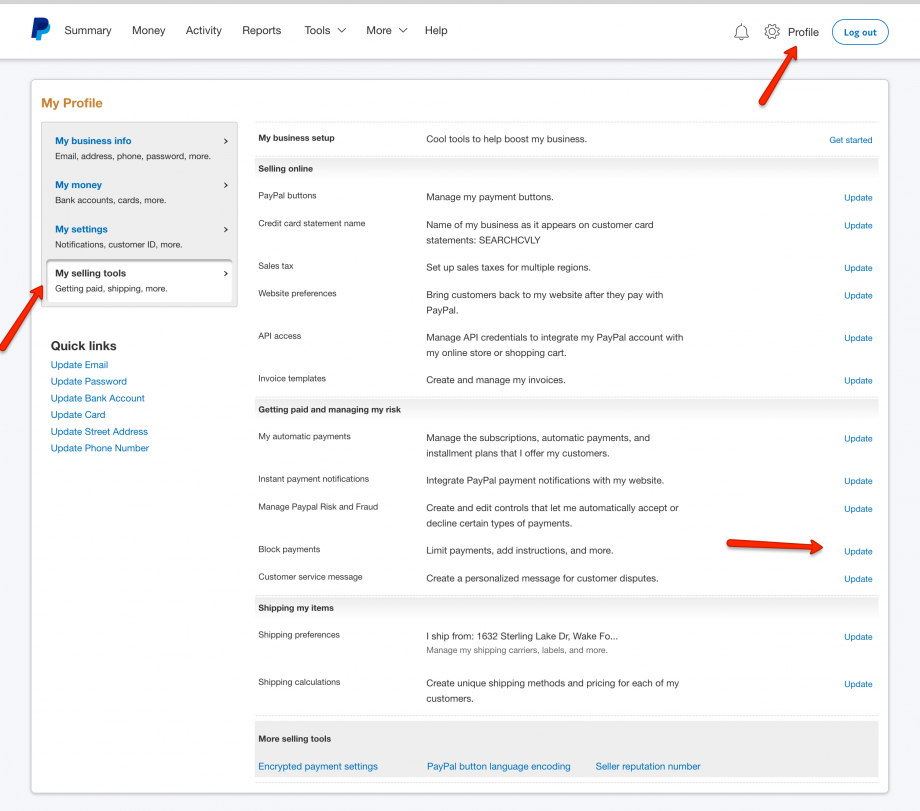
Task: Click the Block payments row label
Action: (289, 549)
